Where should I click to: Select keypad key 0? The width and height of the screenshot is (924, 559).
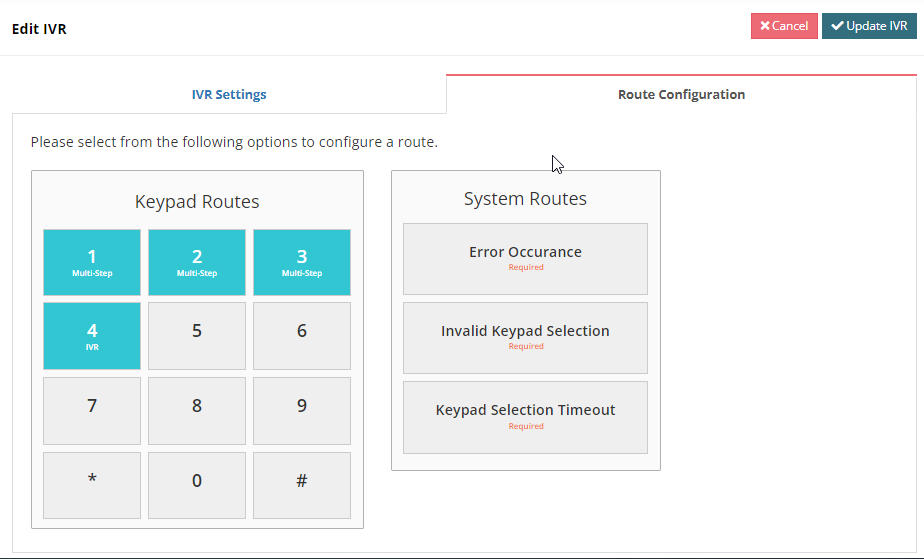click(x=197, y=485)
